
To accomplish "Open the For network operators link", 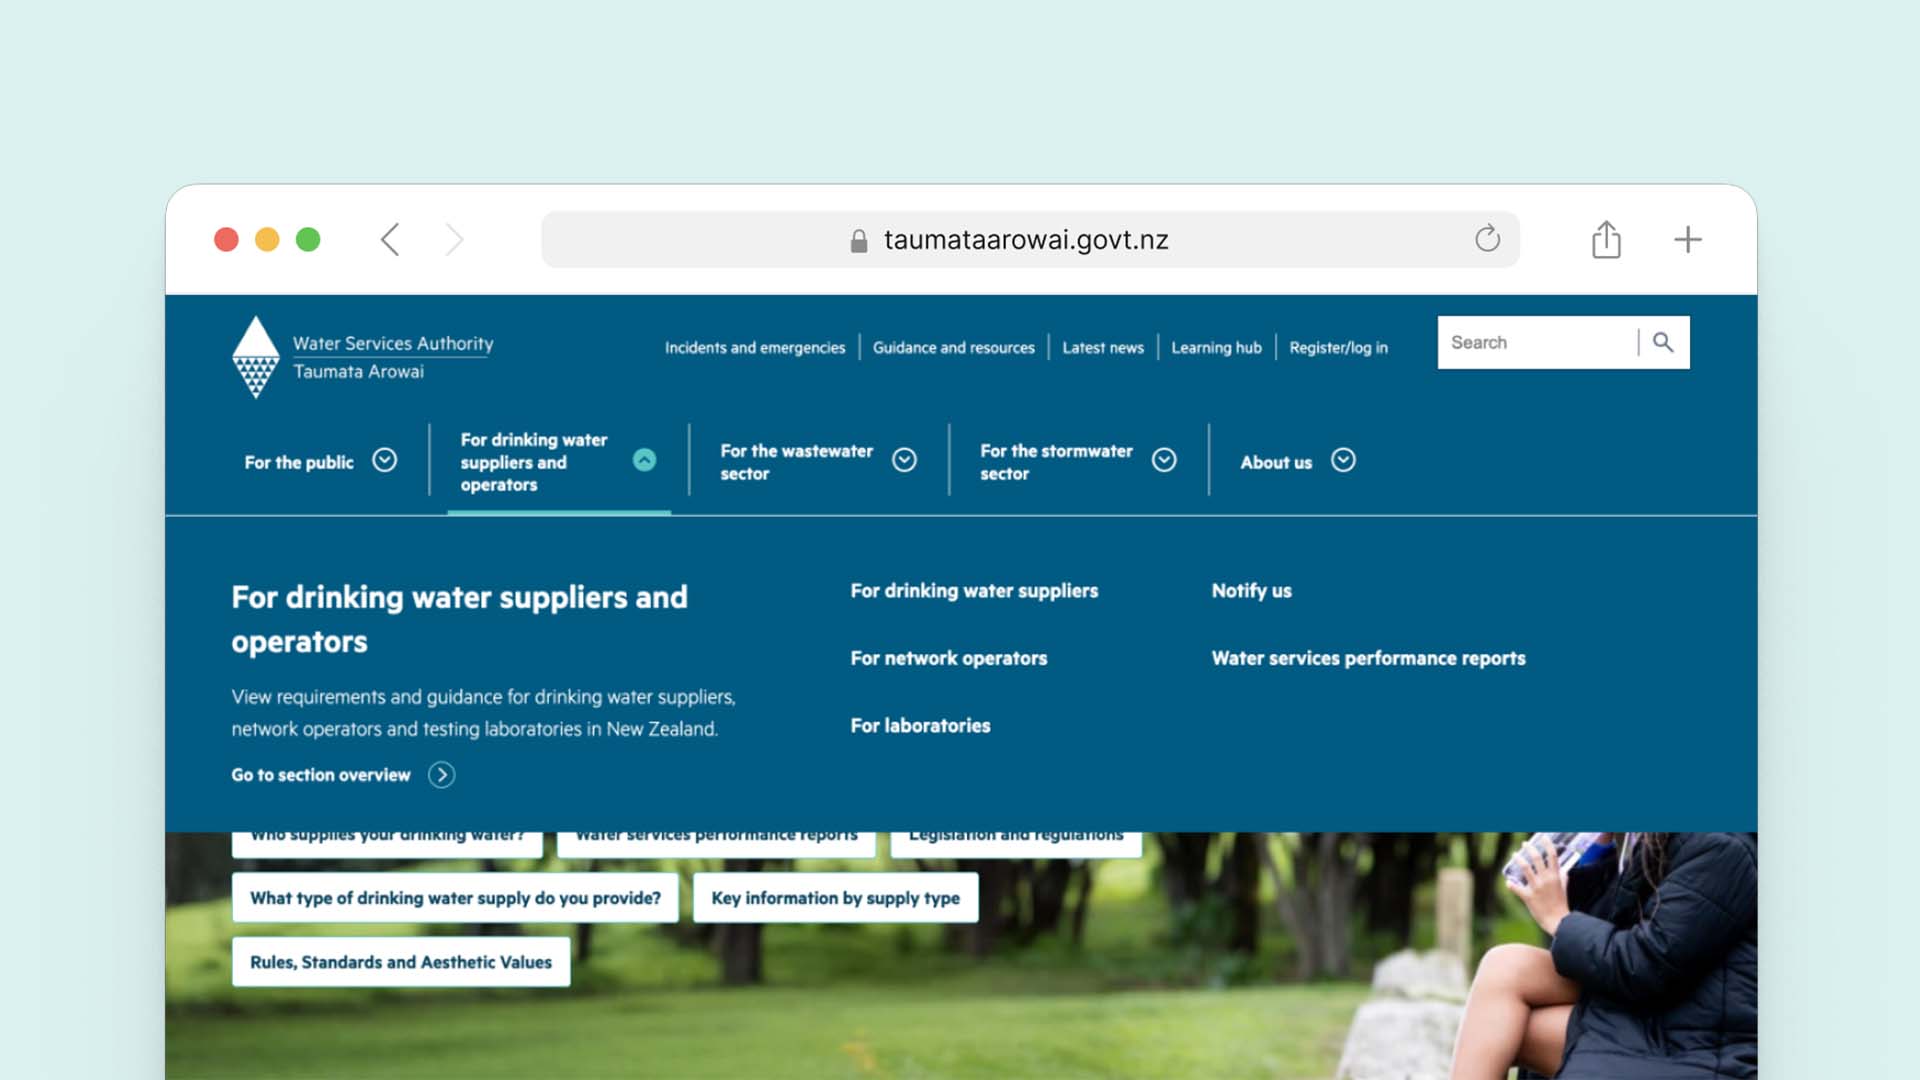I will [x=949, y=658].
